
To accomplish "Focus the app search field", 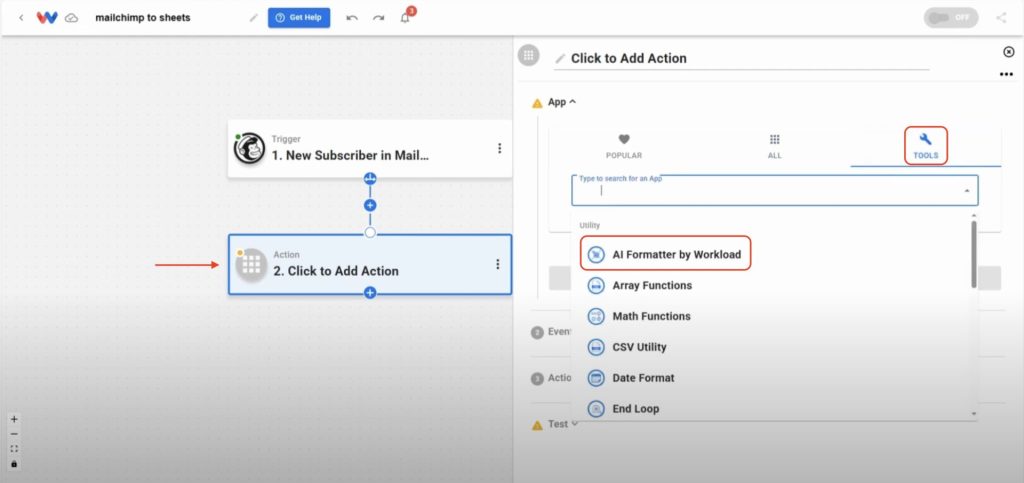I will (775, 191).
